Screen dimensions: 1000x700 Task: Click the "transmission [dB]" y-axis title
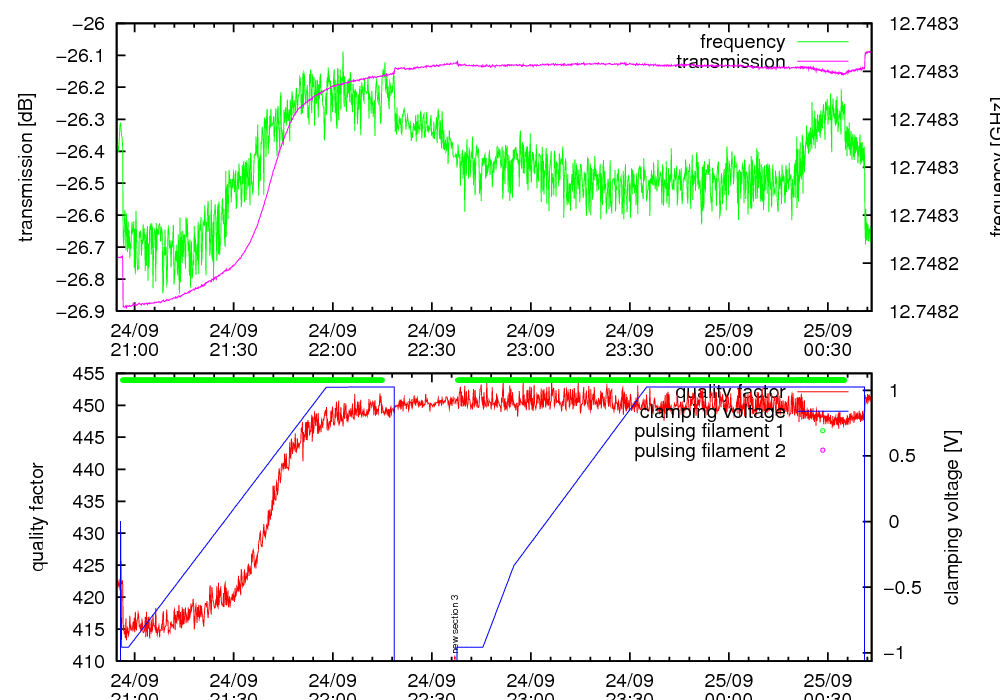point(26,167)
